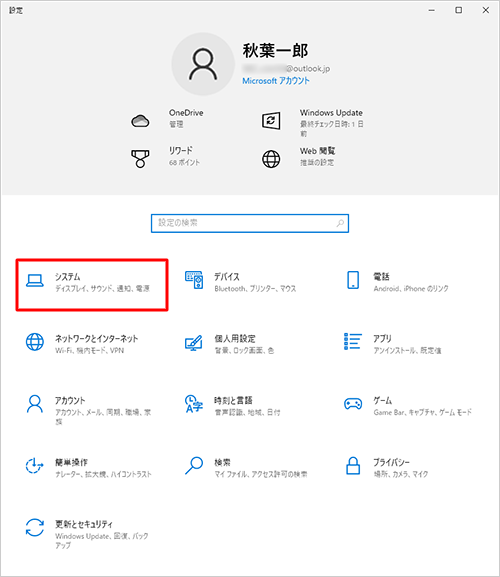Open the Web 閲覧 推奨の設定 entry
Viewport: 500px width, 577px height.
[x=318, y=156]
